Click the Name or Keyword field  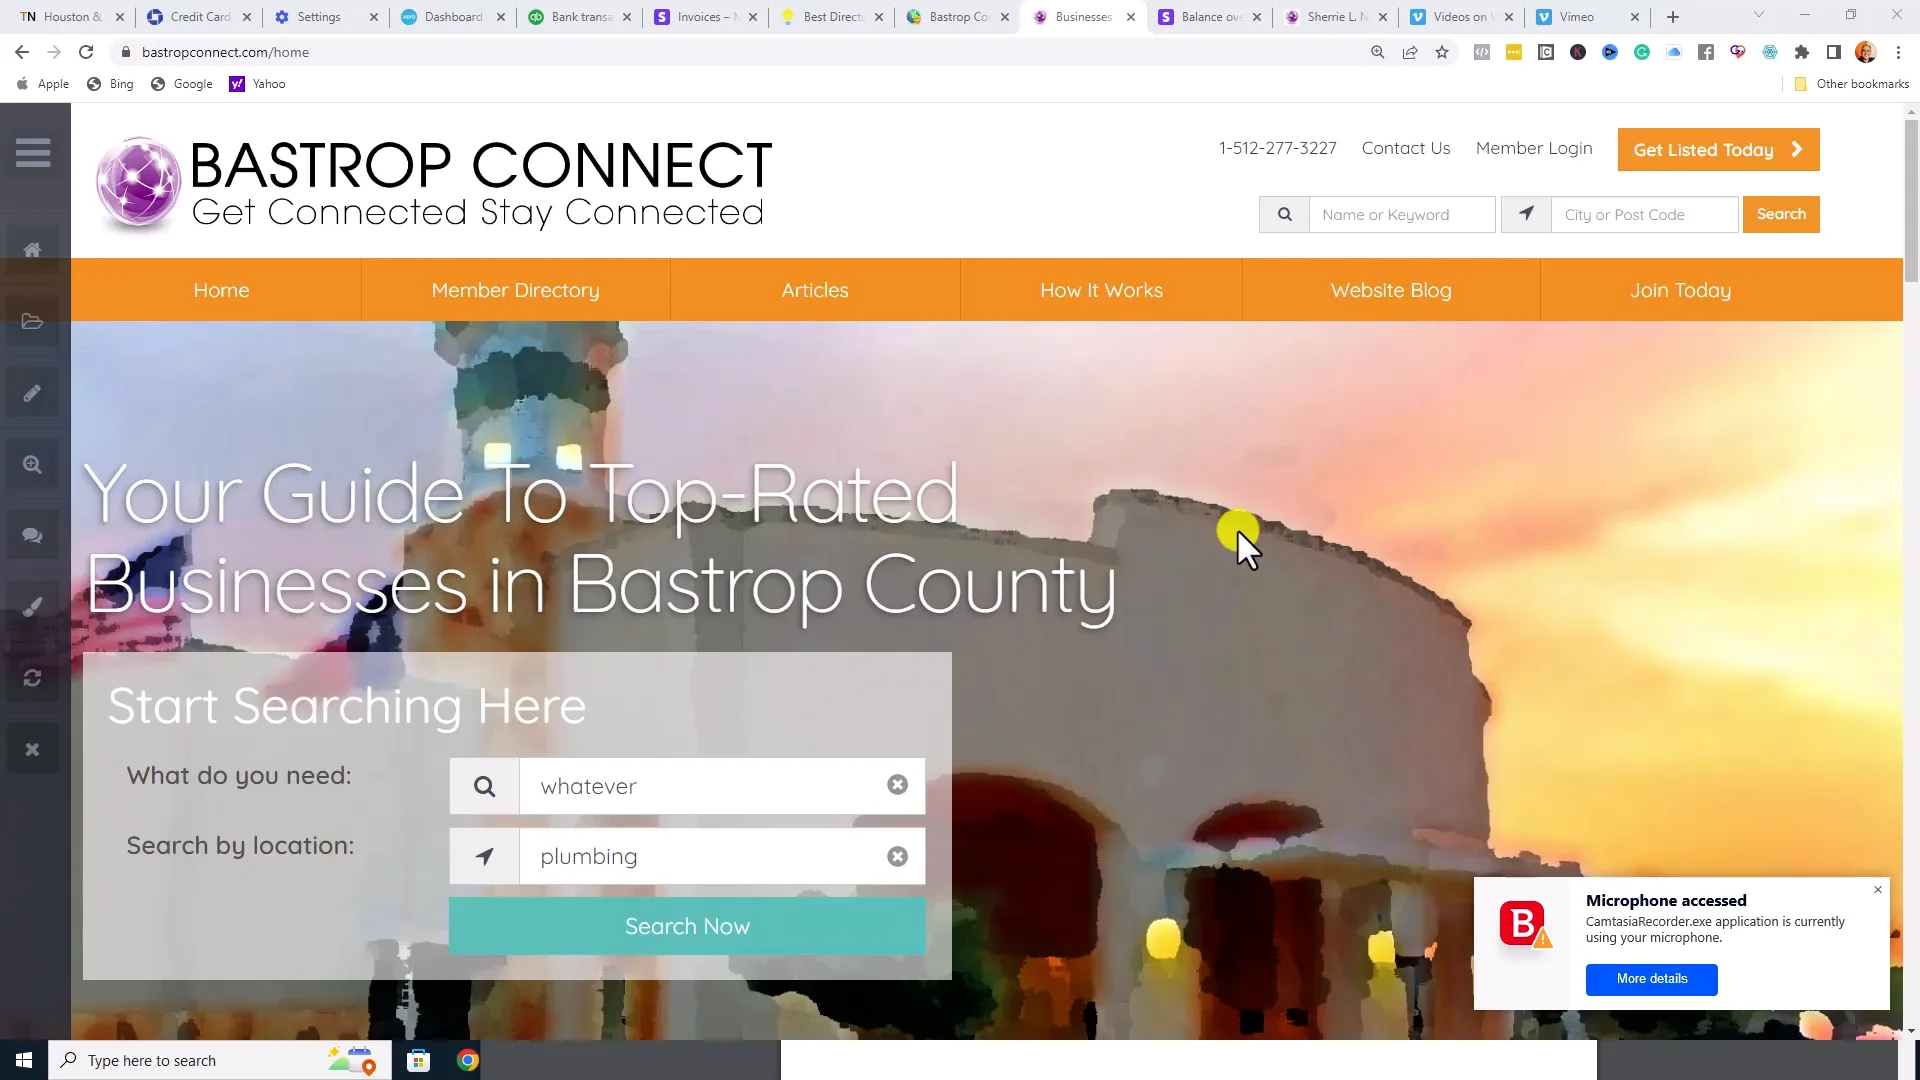(1402, 214)
